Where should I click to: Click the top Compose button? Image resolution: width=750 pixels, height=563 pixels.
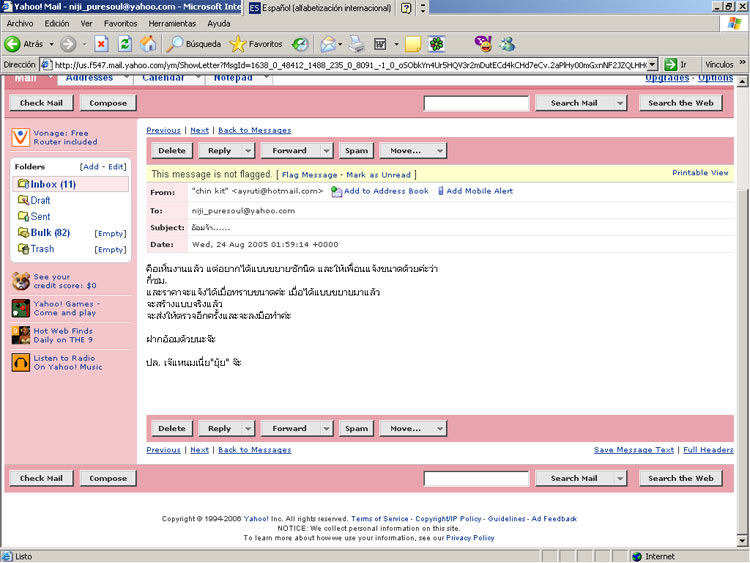[108, 103]
